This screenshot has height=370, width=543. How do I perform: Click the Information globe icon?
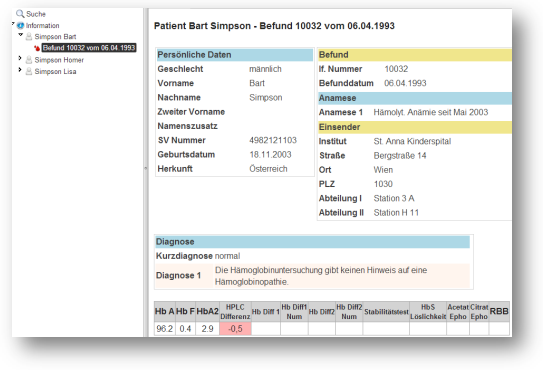(21, 25)
